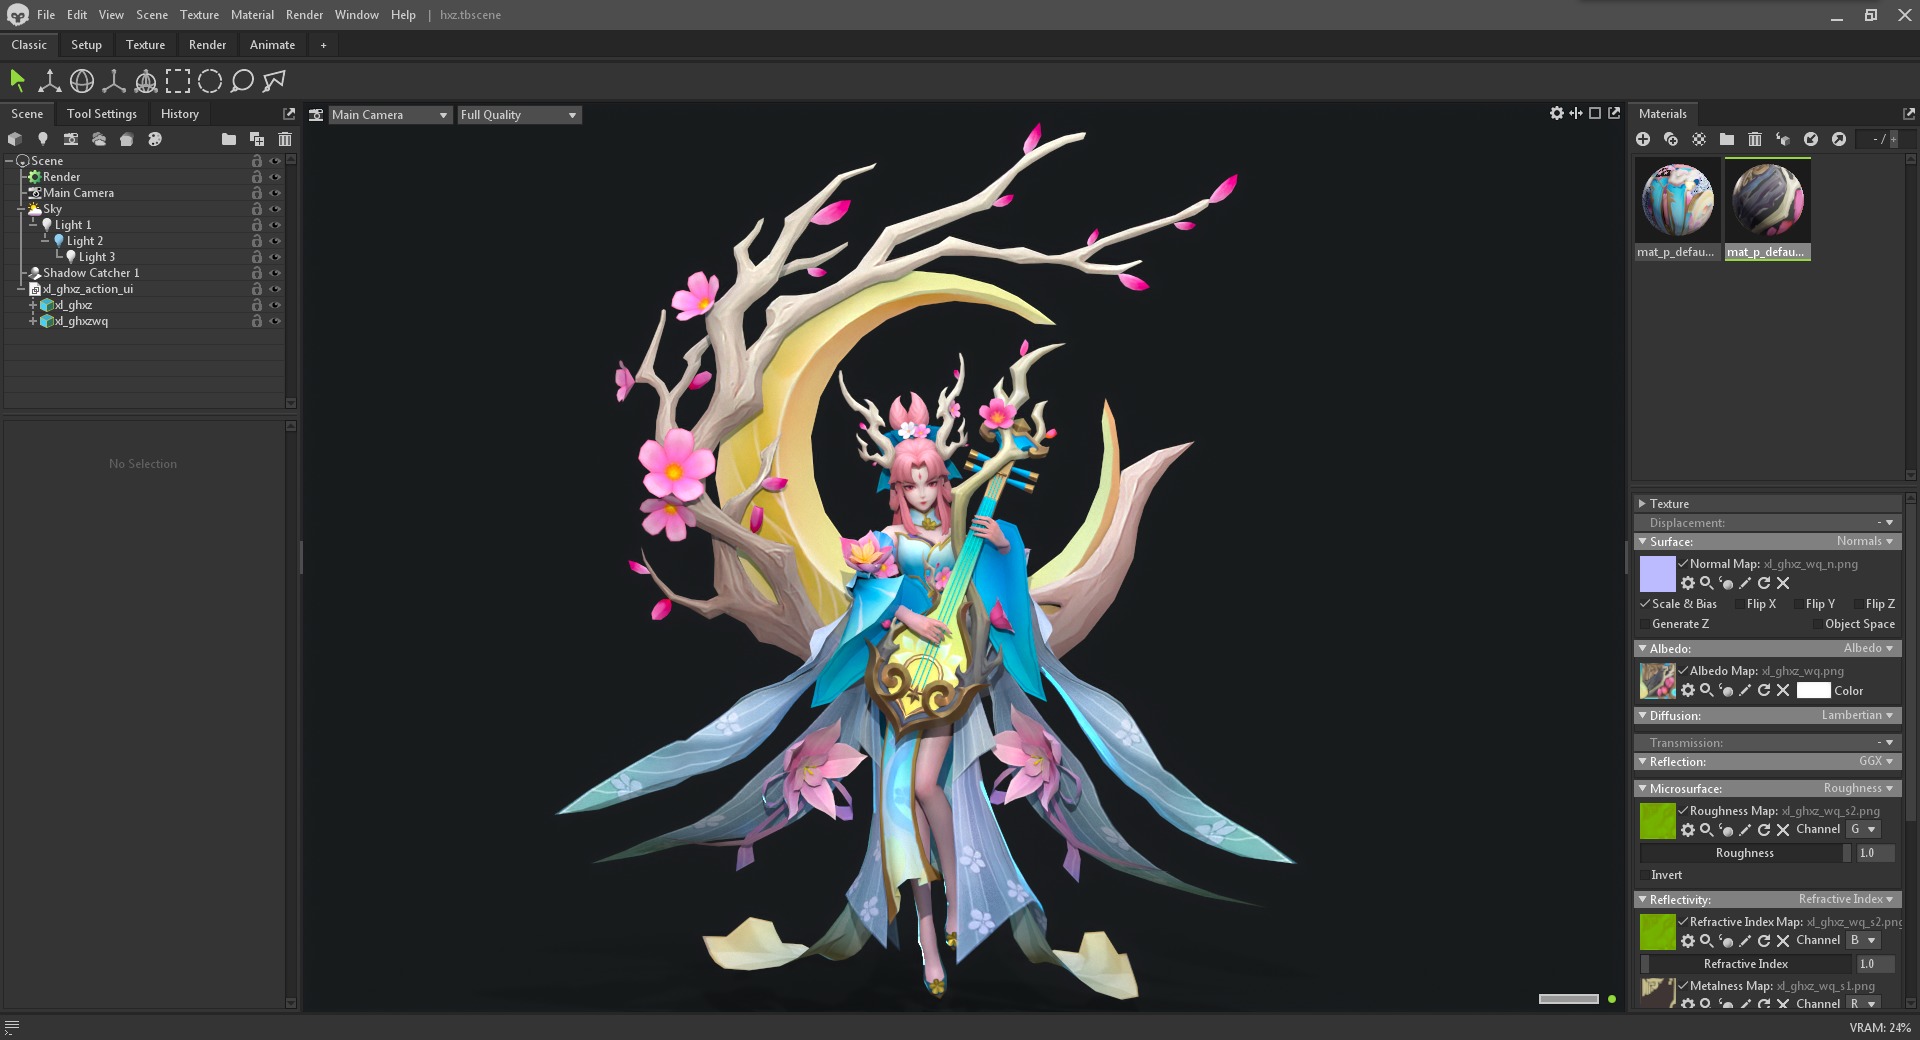Open viewport settings gear icon

(x=1557, y=113)
